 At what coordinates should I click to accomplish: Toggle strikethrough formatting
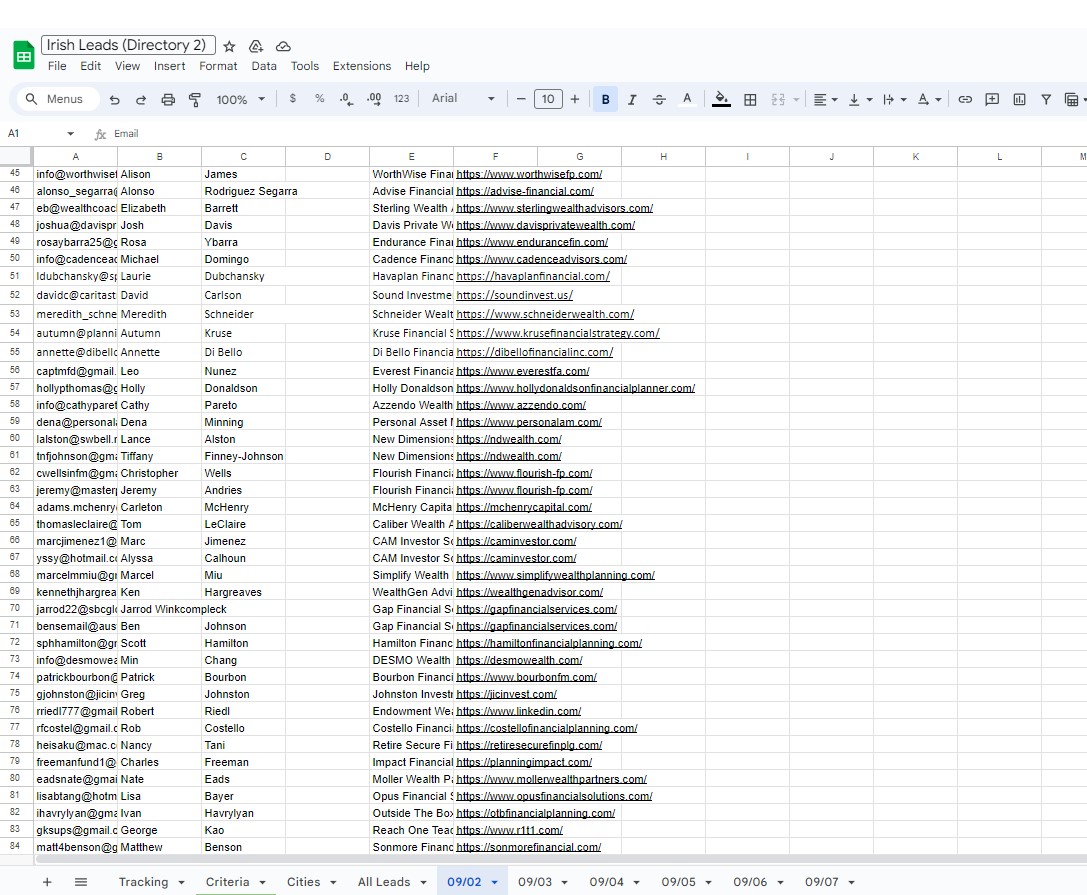point(659,99)
